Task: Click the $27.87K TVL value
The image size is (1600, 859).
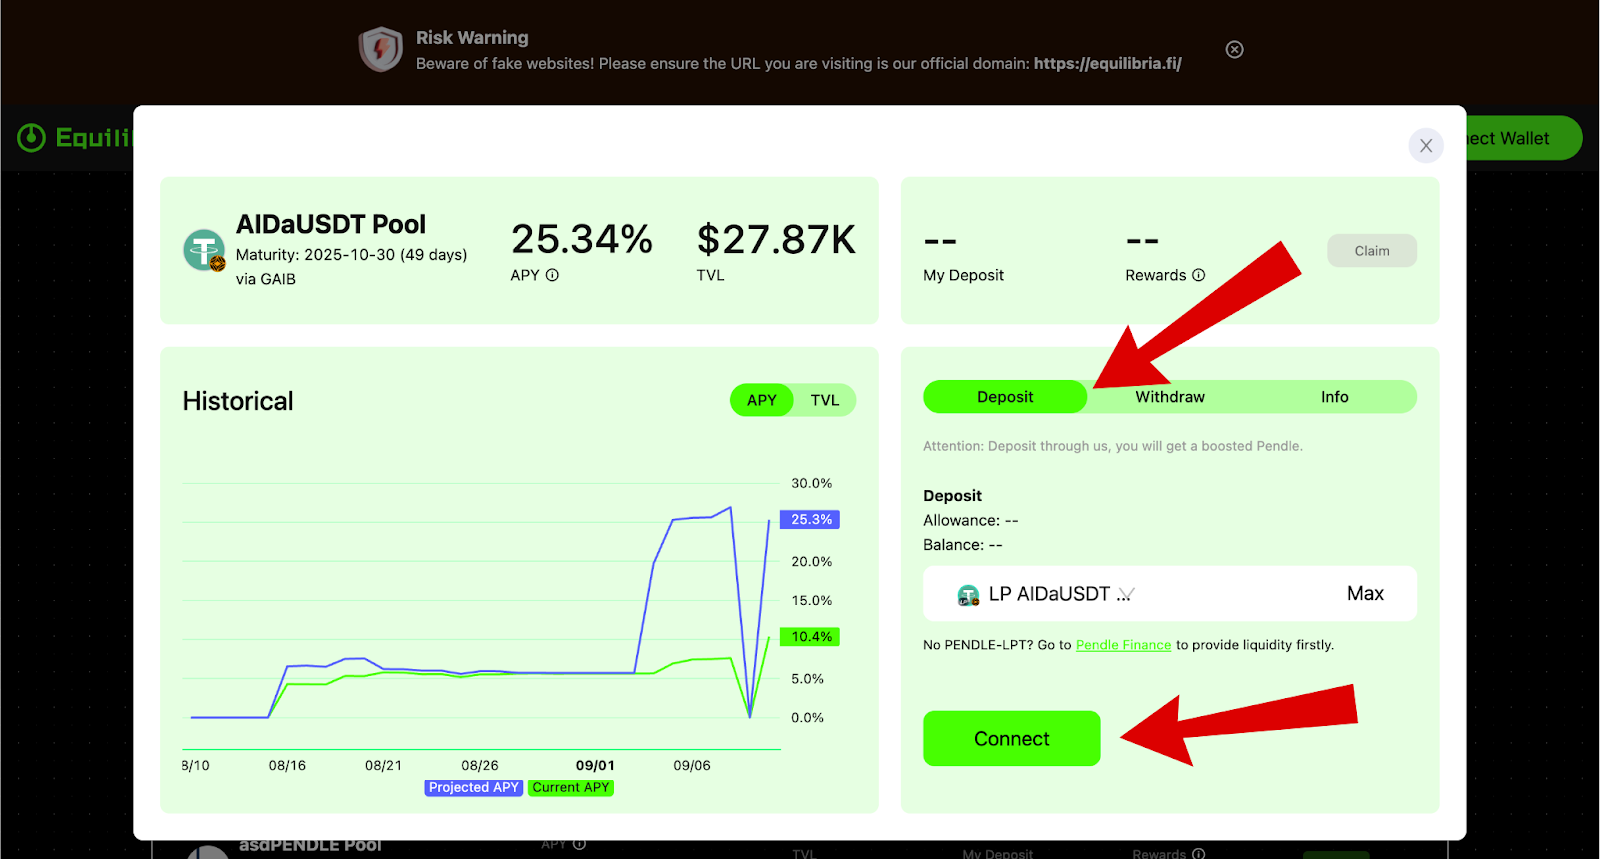Action: tap(776, 240)
